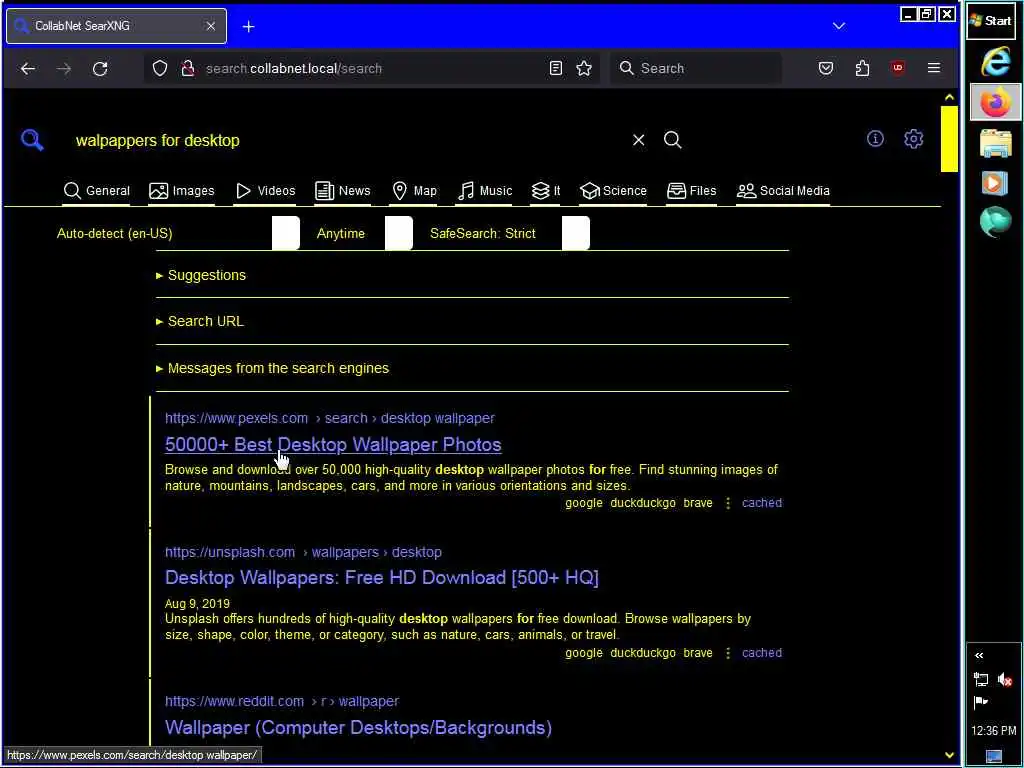Open a new tab with the plus button
This screenshot has height=768, width=1024.
point(248,26)
